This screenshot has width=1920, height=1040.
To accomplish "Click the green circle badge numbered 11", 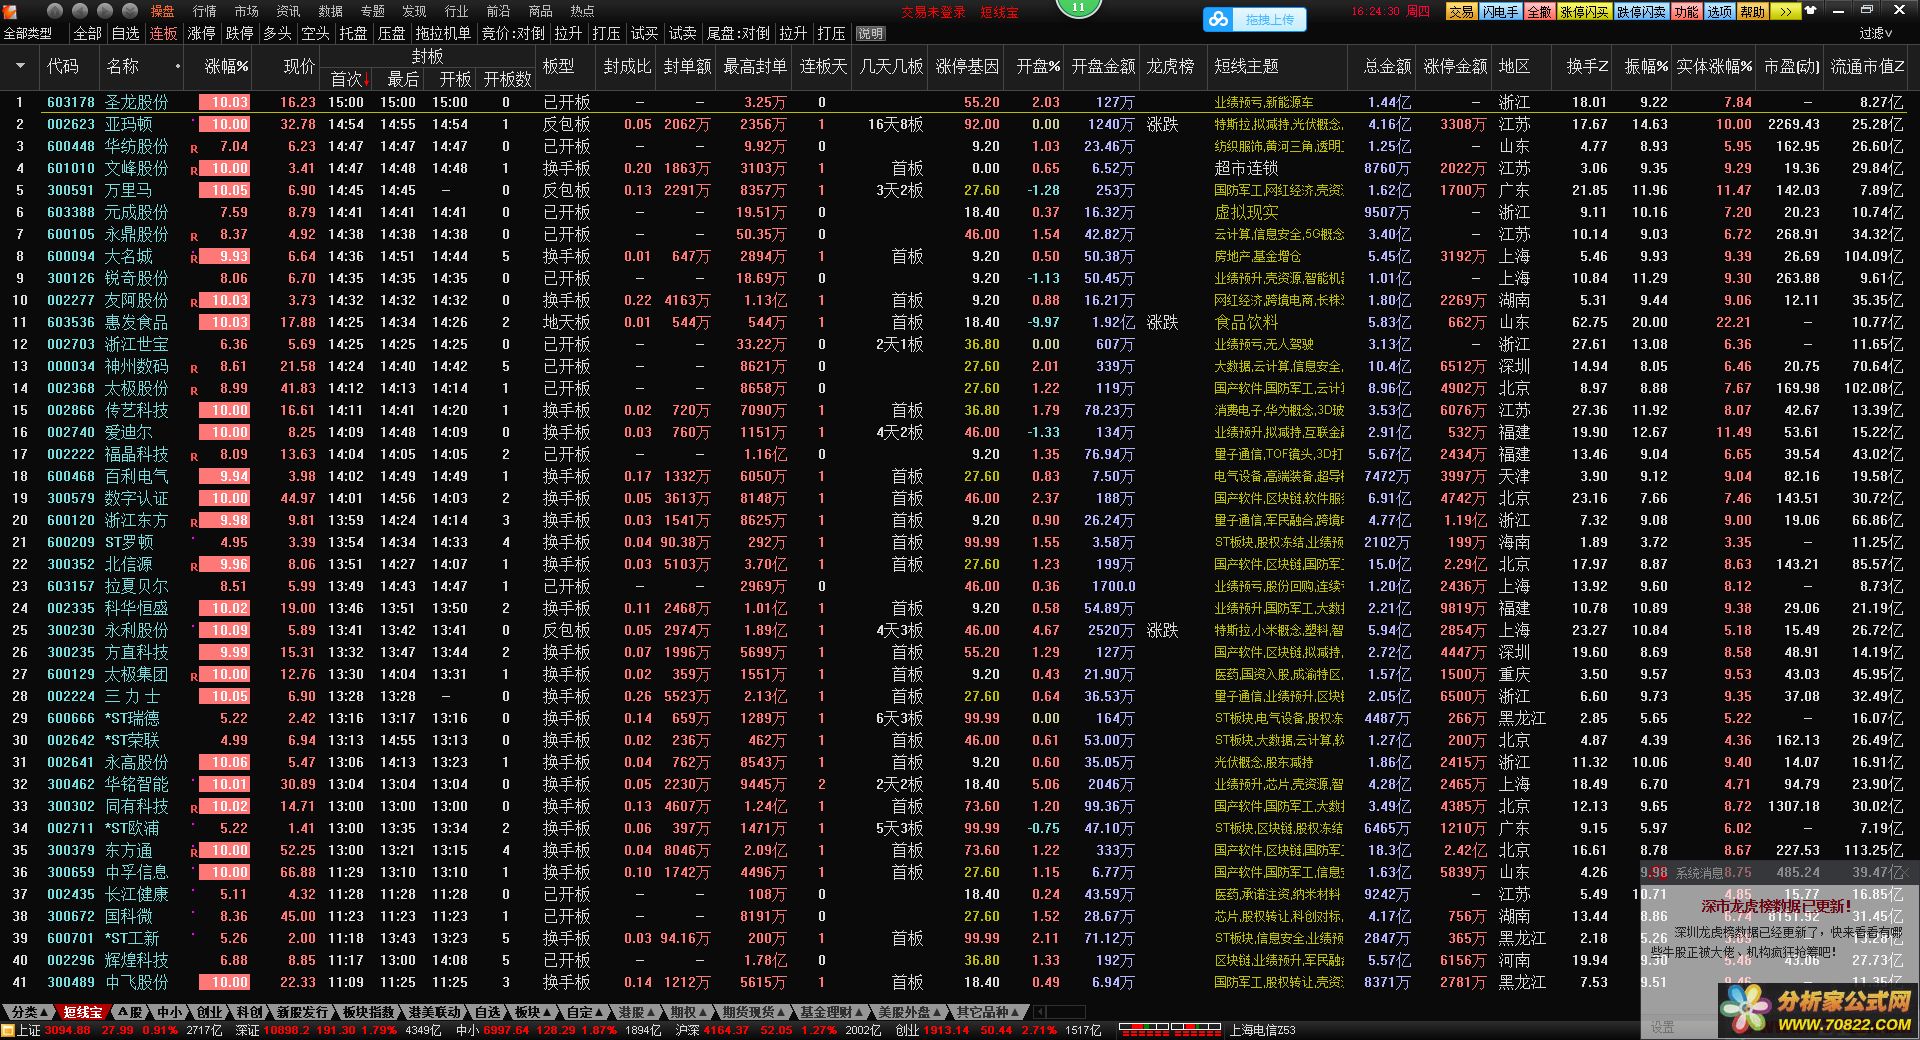I will coord(1078,8).
